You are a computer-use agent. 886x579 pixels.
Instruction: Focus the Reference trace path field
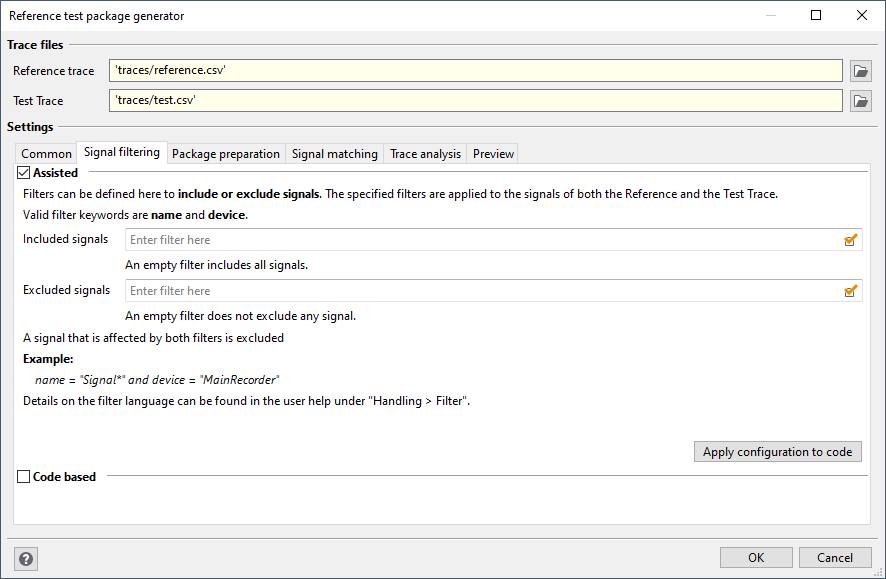click(476, 71)
